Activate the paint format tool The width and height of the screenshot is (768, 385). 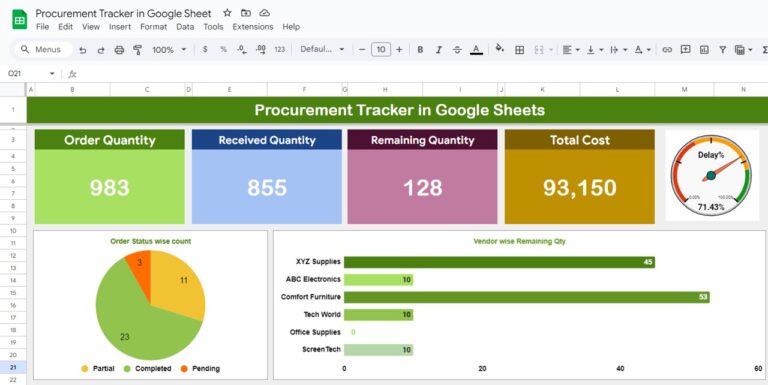point(138,49)
